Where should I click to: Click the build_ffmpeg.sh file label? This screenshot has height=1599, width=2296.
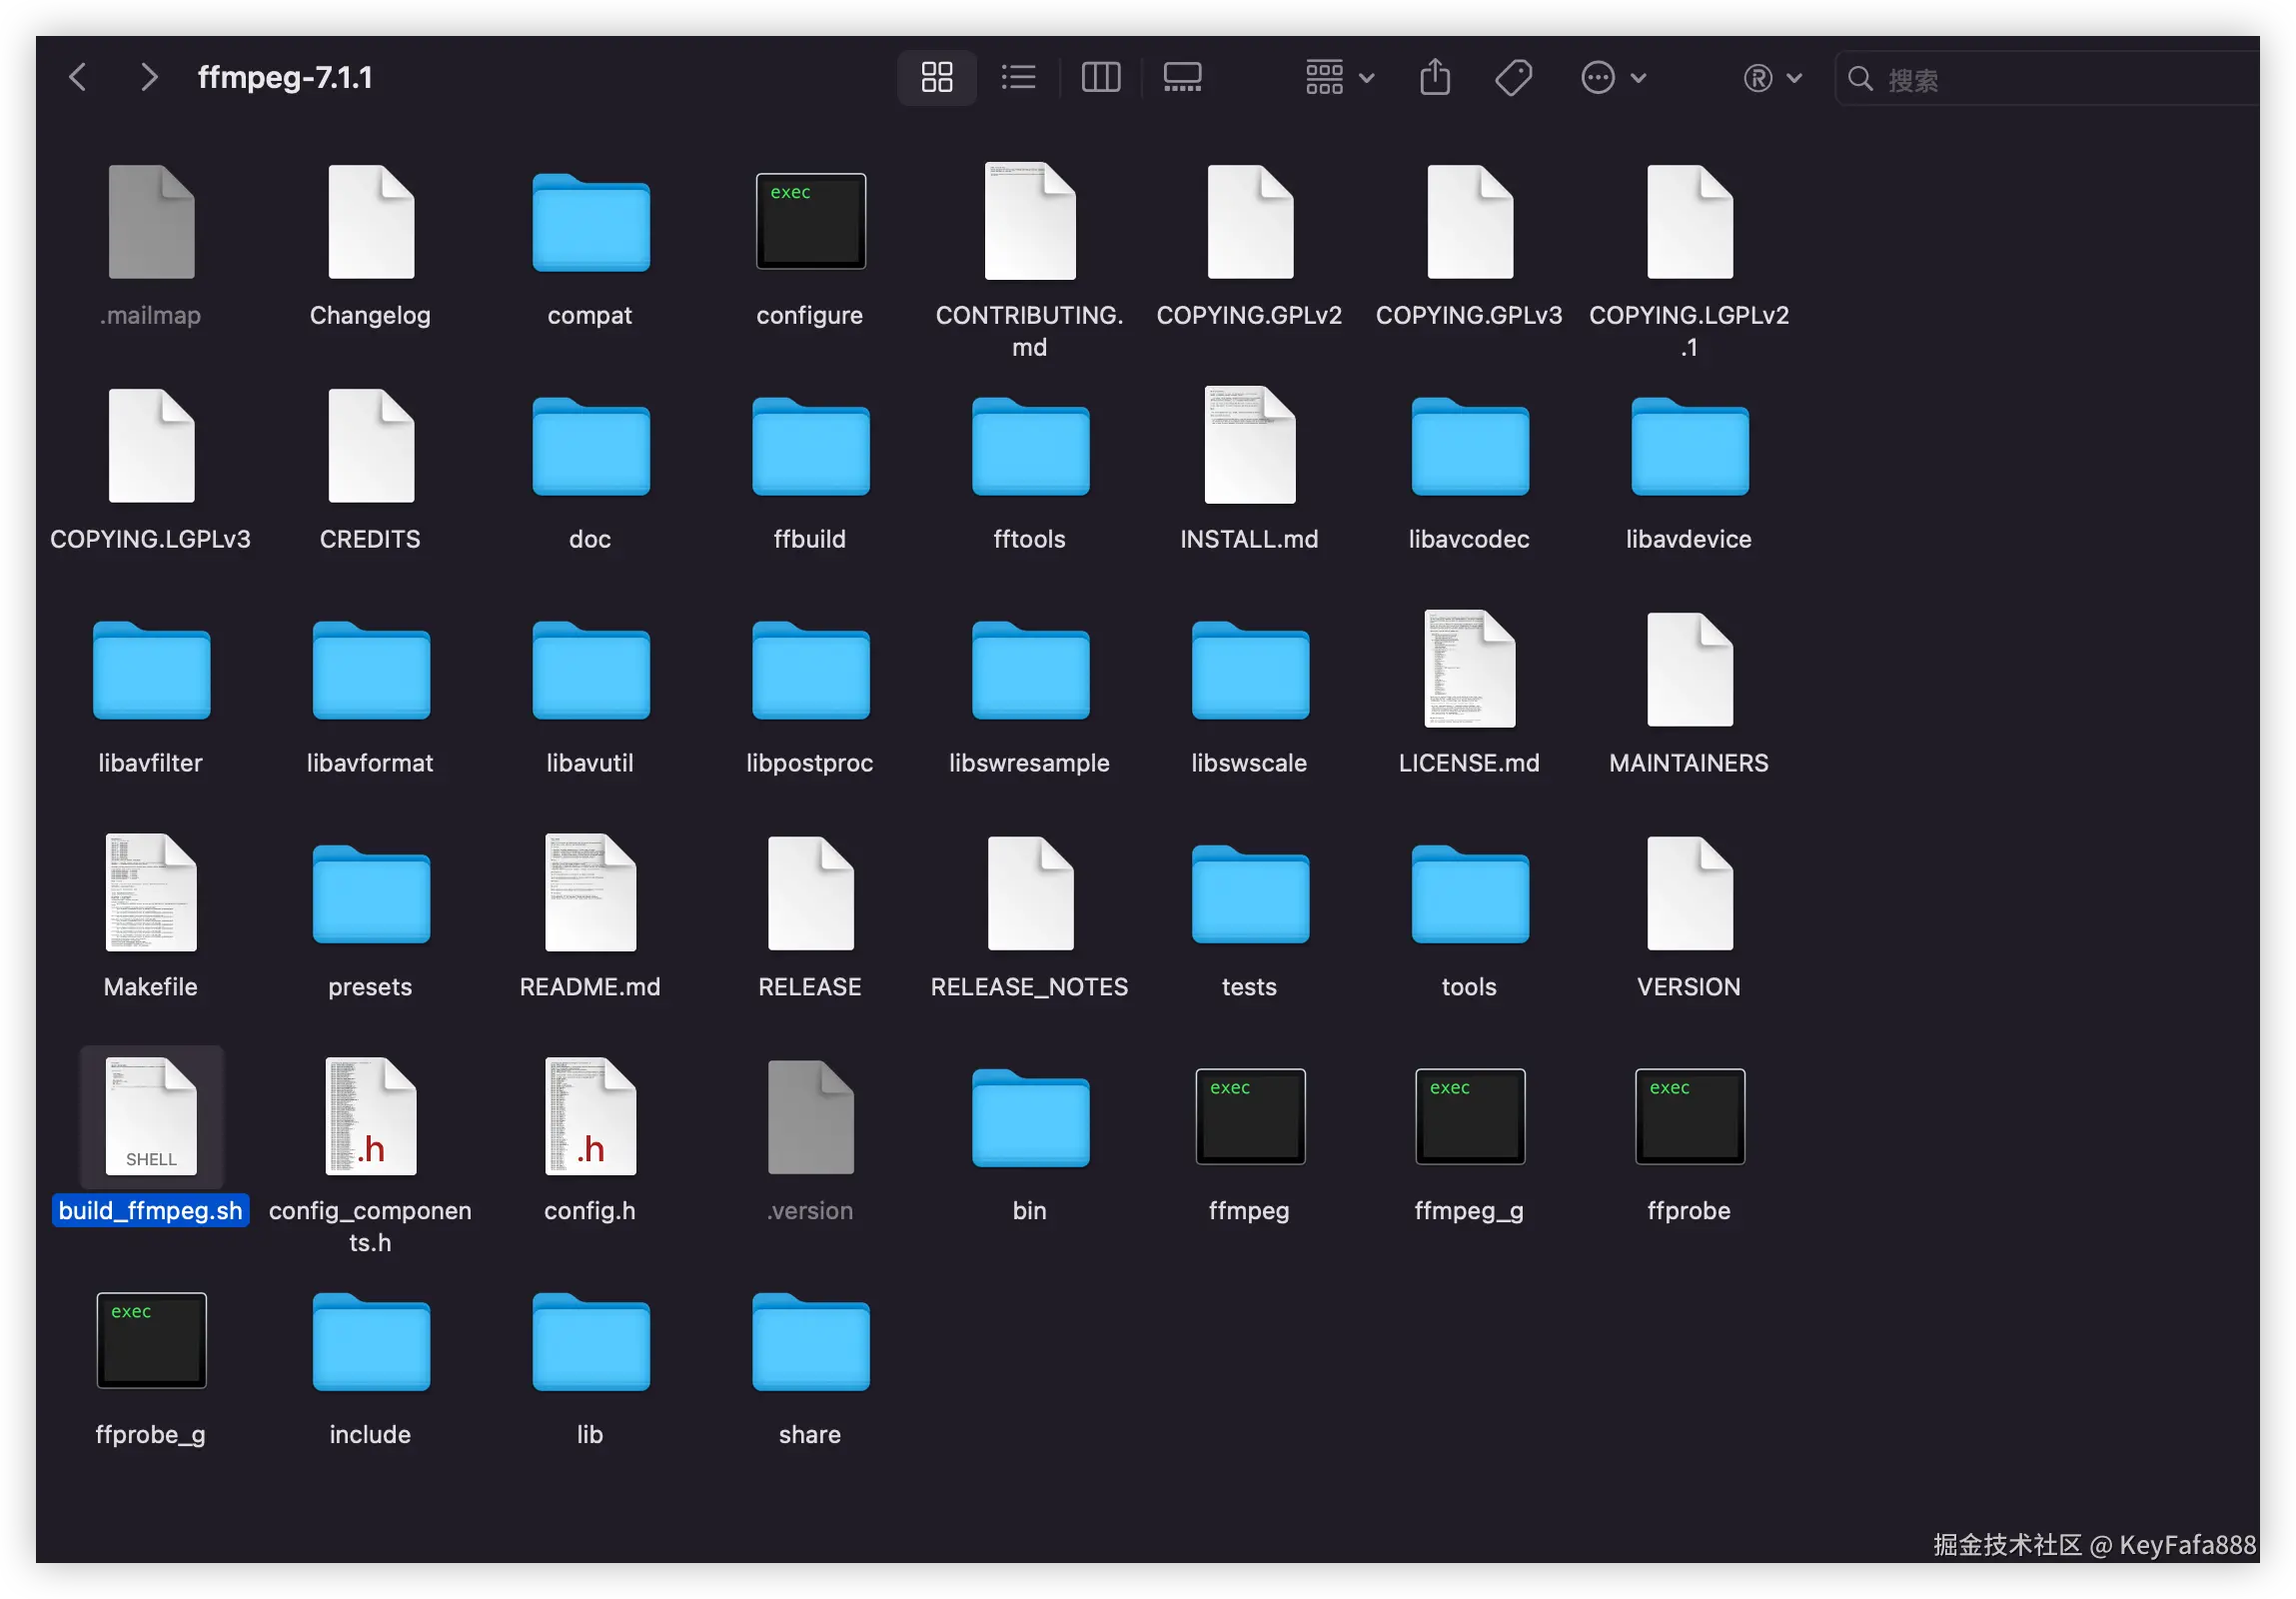click(x=150, y=1210)
